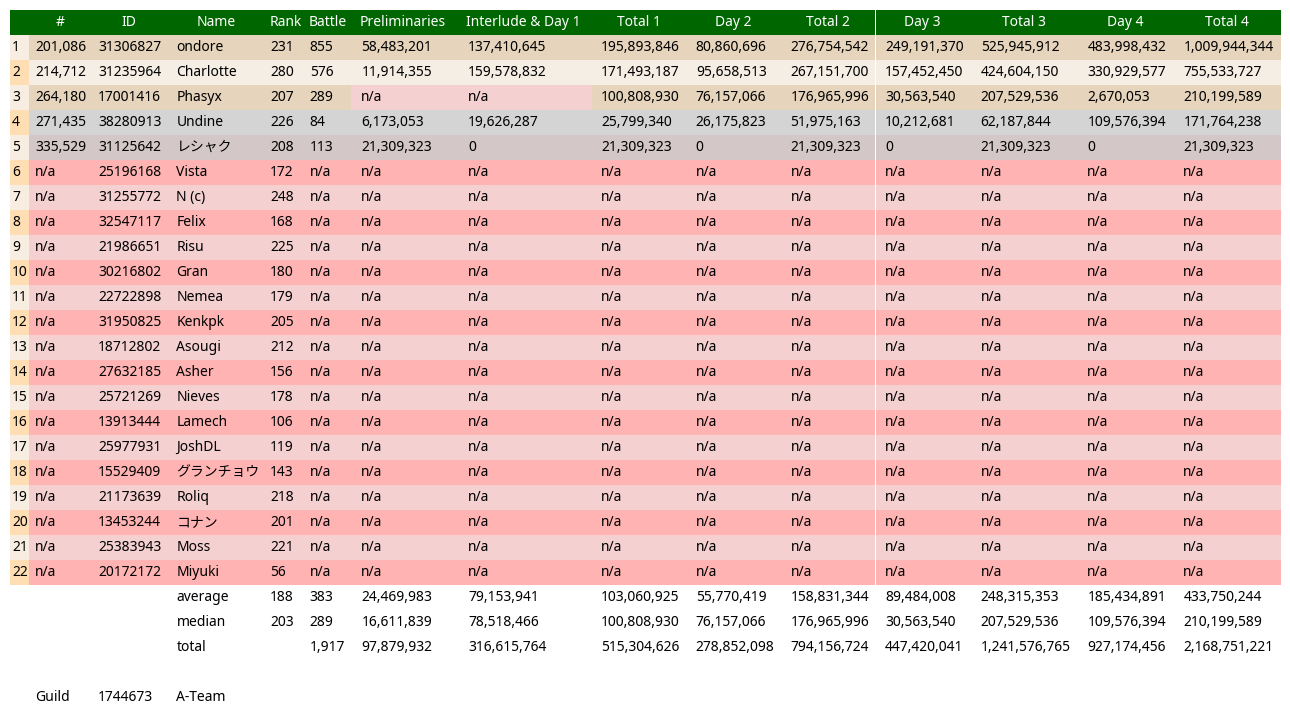
Task: Click the レシャク name cell
Action: pyautogui.click(x=204, y=146)
